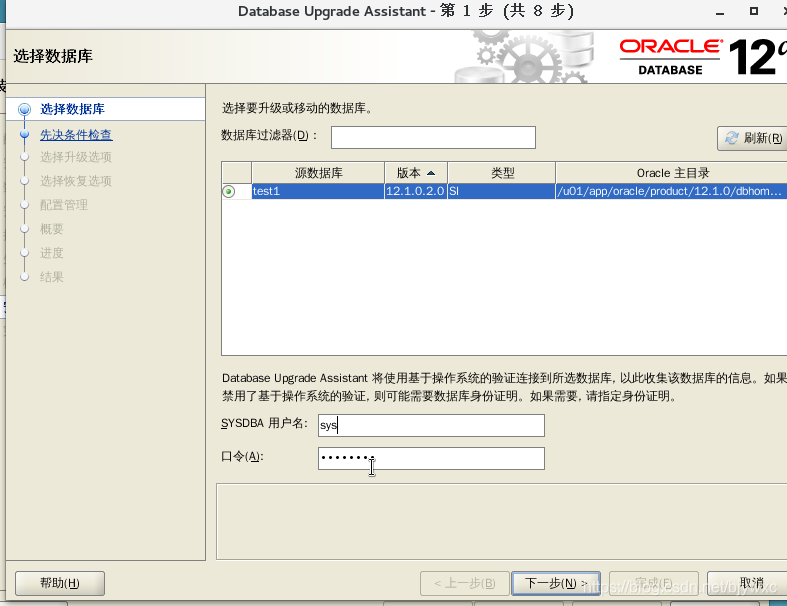This screenshot has width=787, height=606.
Task: Minimize the Database Upgrade Assistant window
Action: click(720, 12)
